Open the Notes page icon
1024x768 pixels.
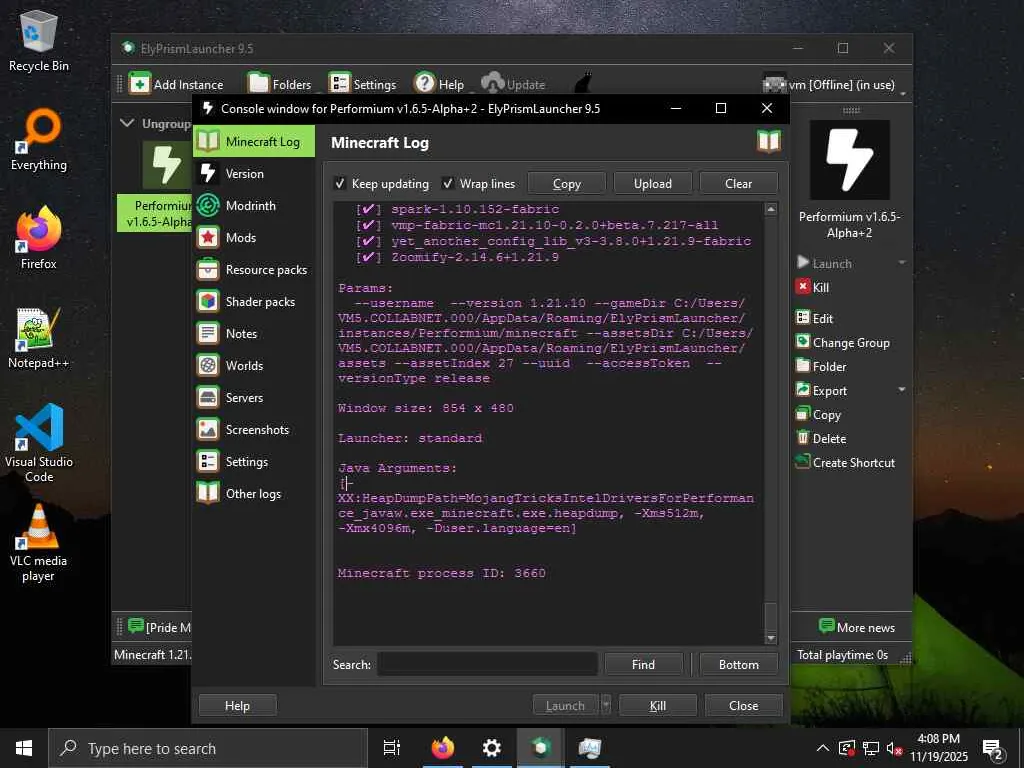pyautogui.click(x=208, y=333)
